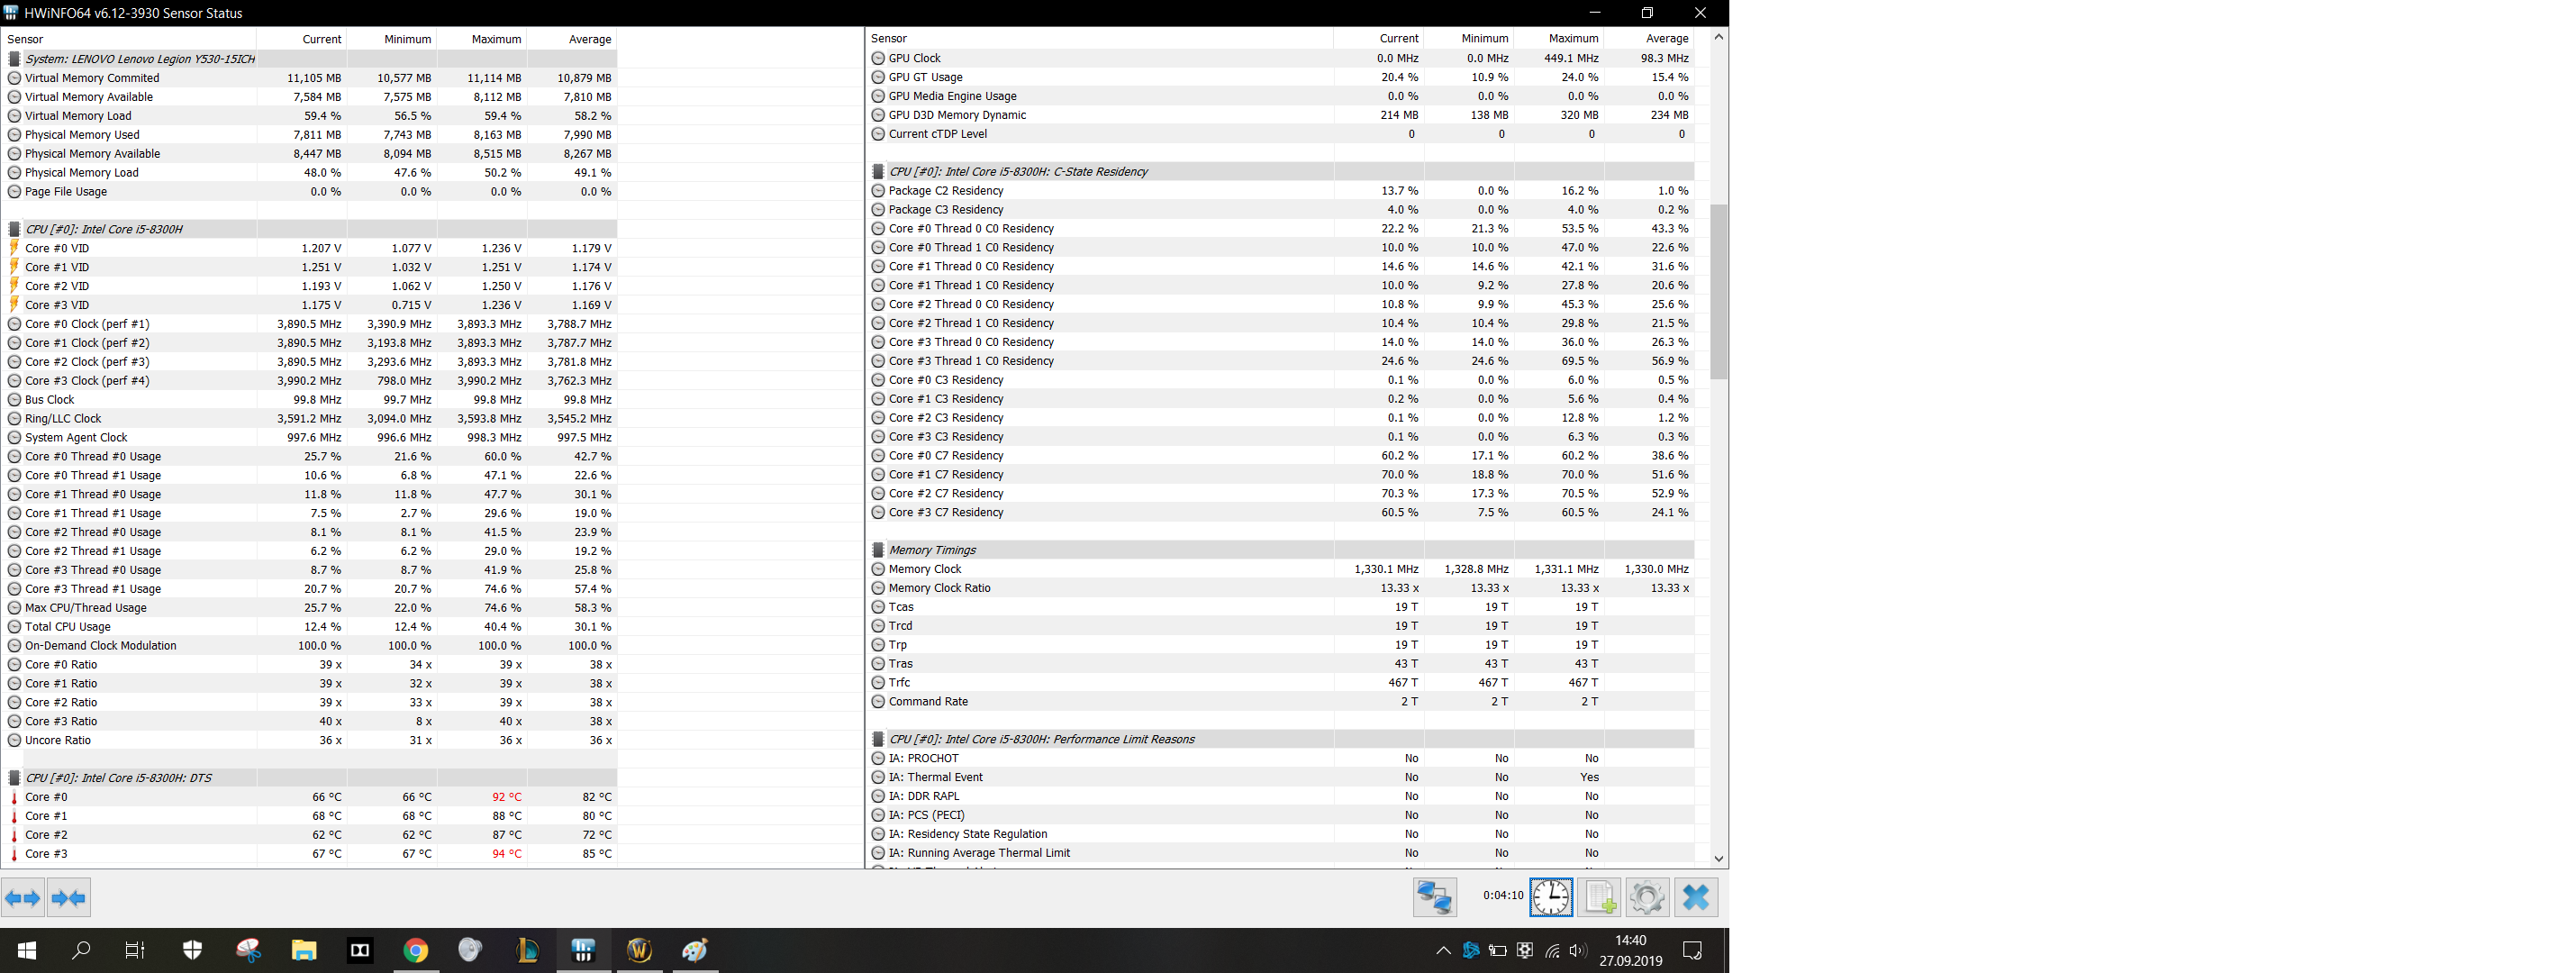This screenshot has height=973, width=2576.
Task: Start logging with the sheet-plus icon
Action: tap(1599, 897)
